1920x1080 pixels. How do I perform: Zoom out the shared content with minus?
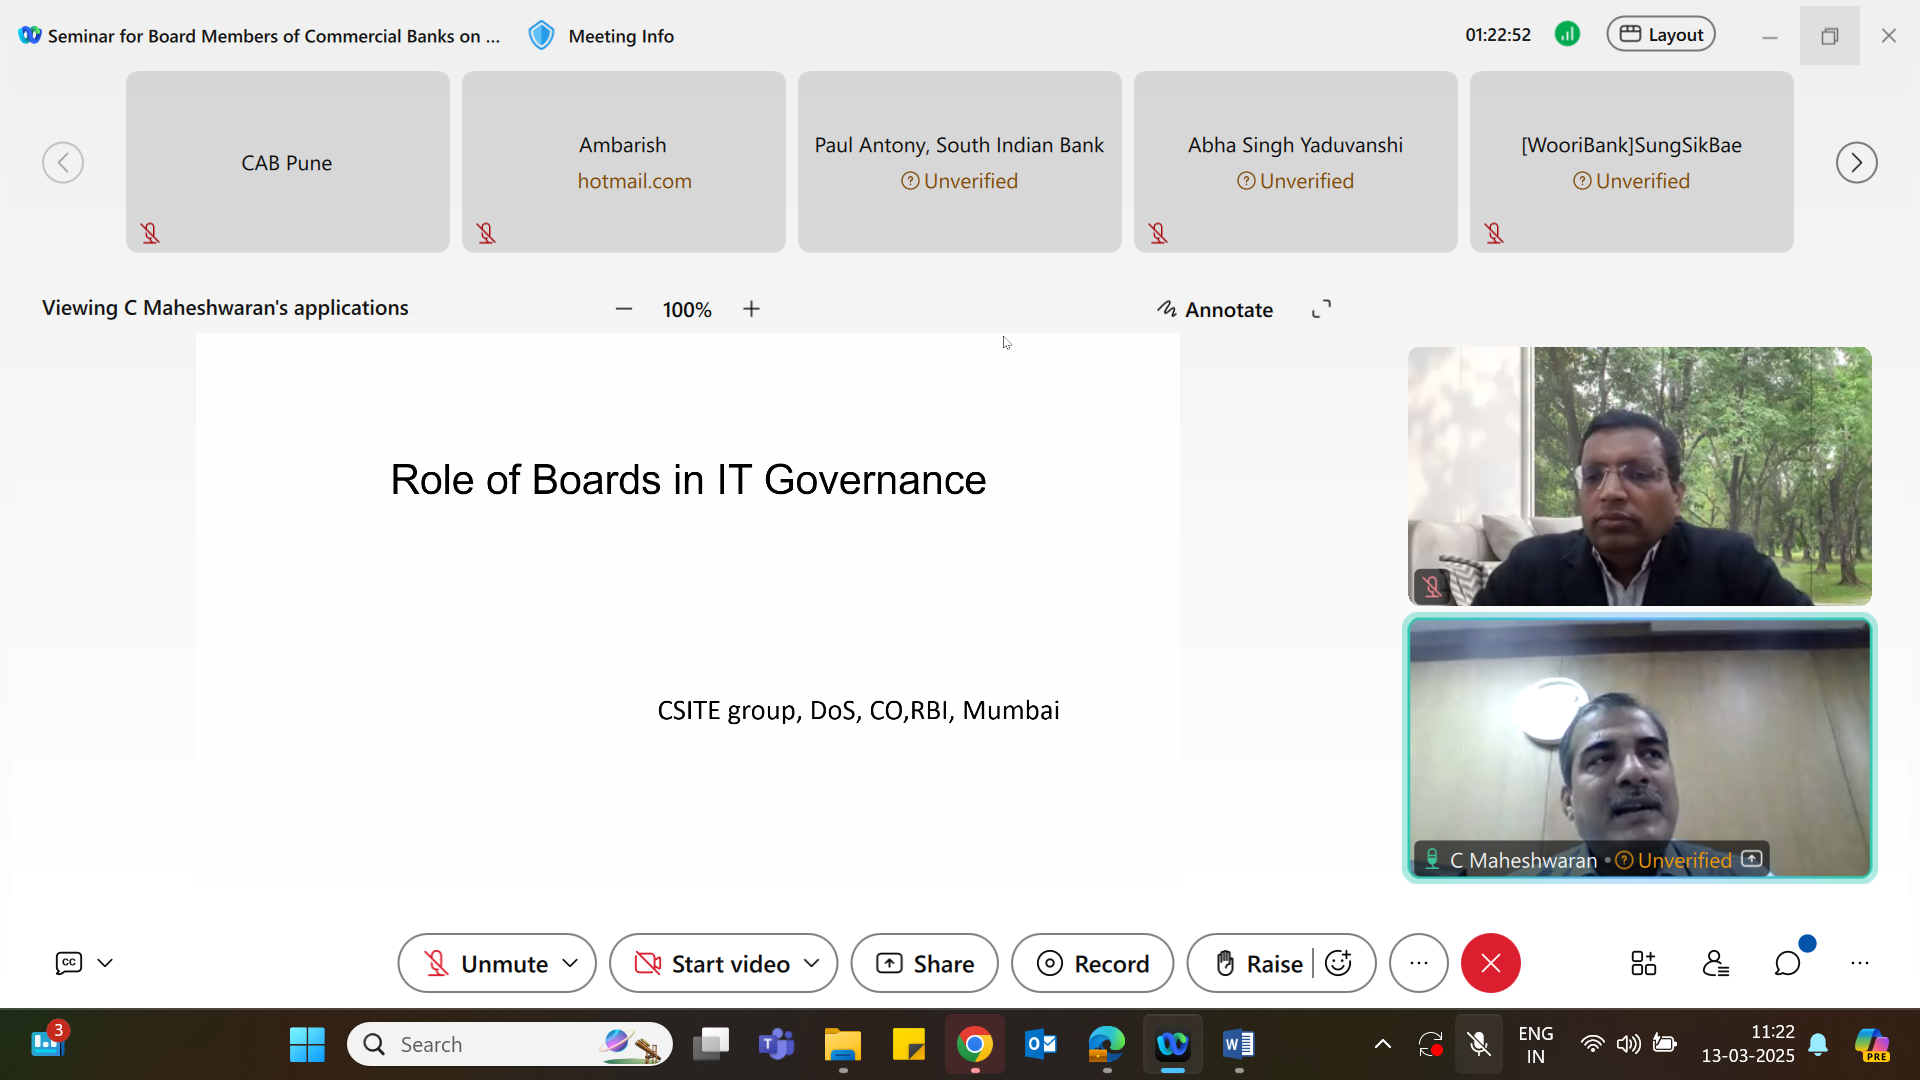624,309
